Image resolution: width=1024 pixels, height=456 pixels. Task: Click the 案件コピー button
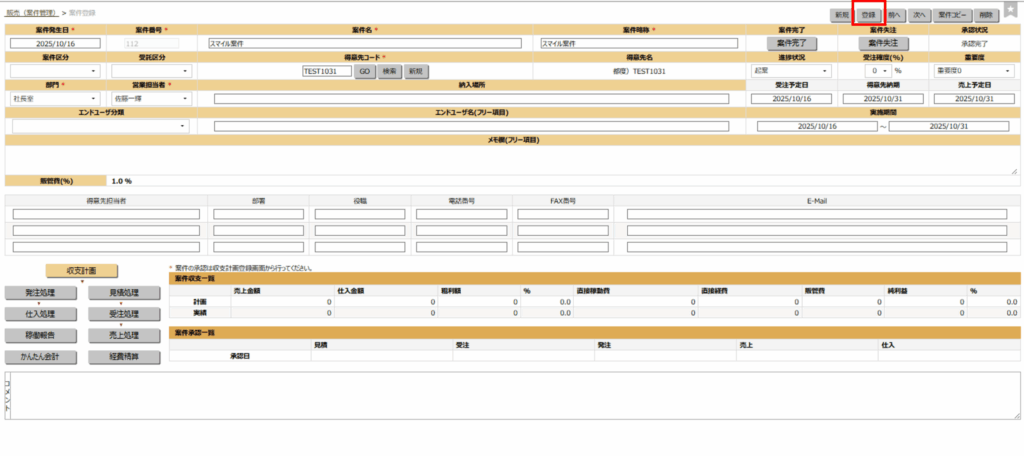952,15
